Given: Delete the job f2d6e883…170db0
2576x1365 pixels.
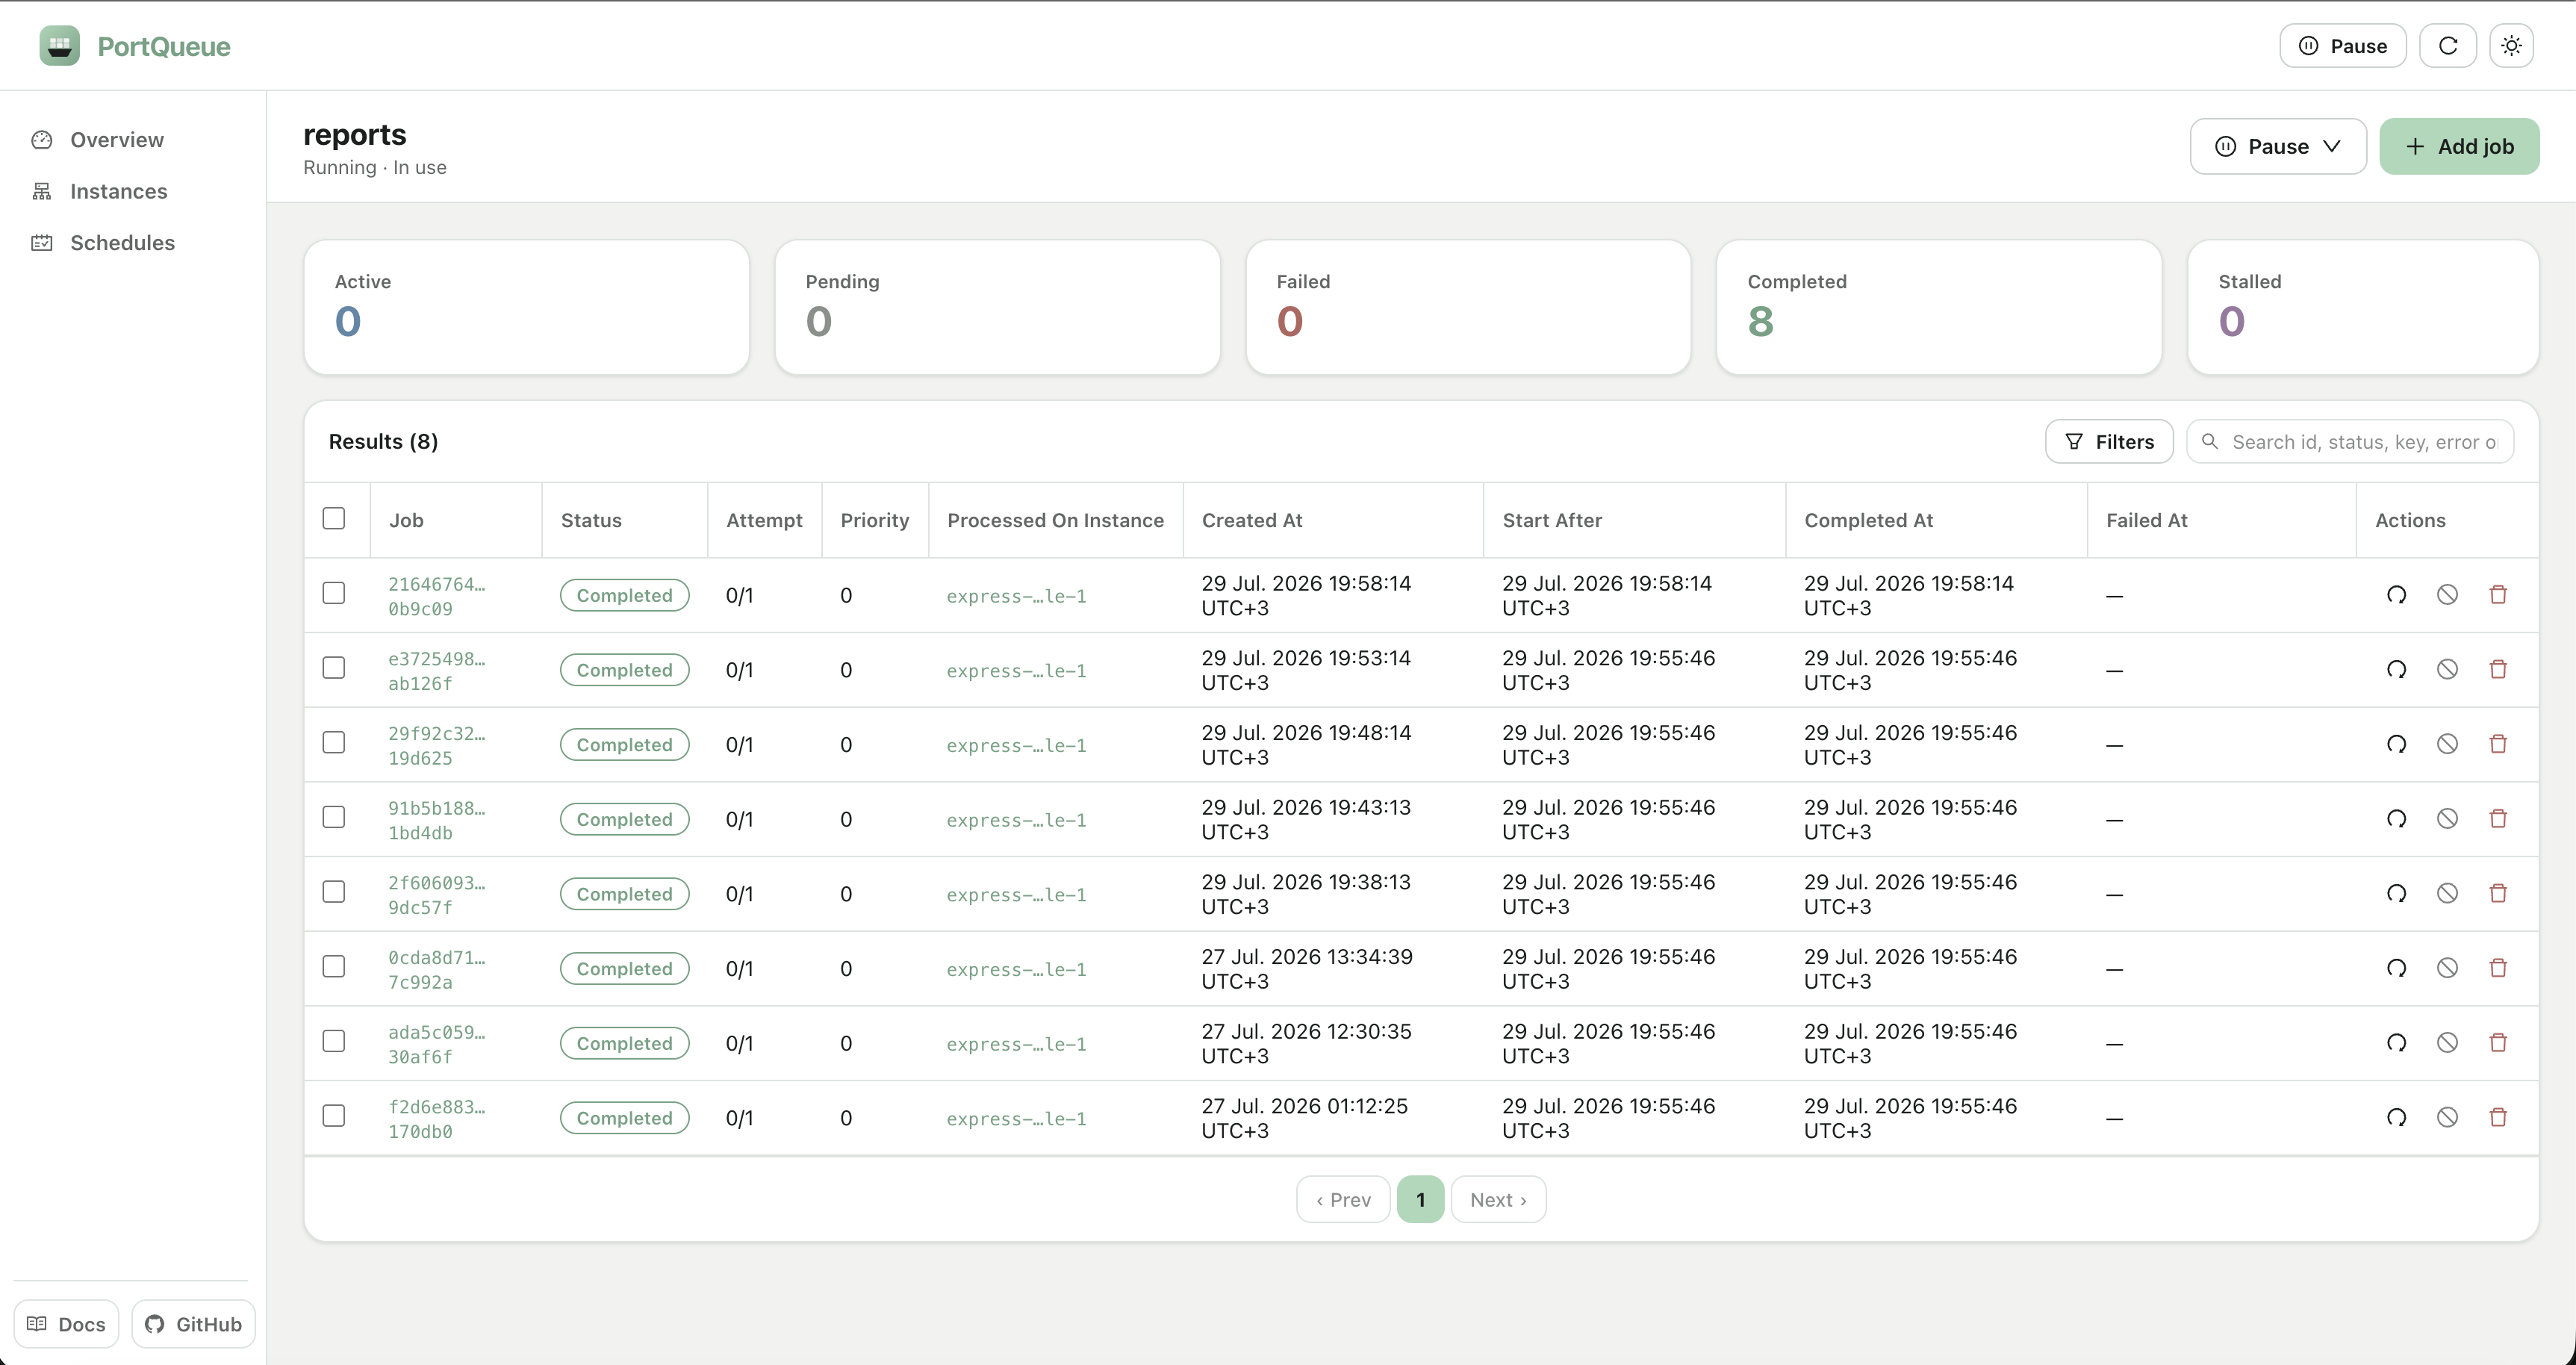Looking at the screenshot, I should pyautogui.click(x=2498, y=1118).
